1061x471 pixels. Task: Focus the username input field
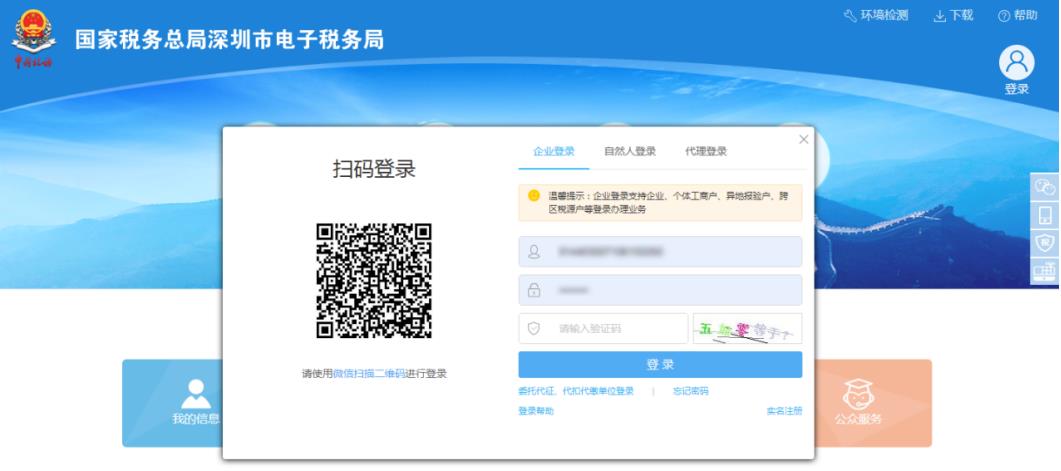(x=660, y=252)
